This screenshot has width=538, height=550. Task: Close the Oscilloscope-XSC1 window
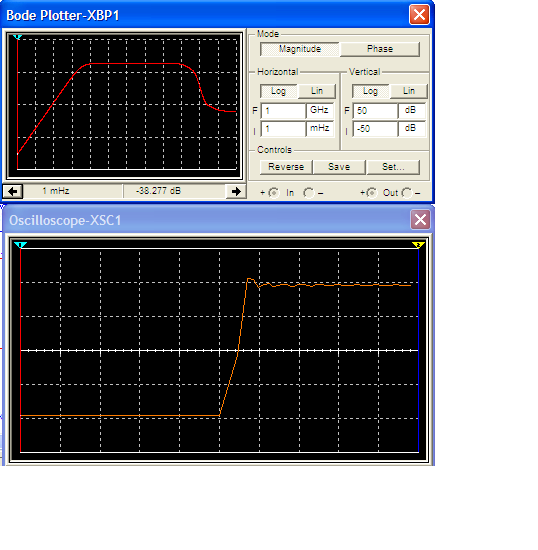420,220
